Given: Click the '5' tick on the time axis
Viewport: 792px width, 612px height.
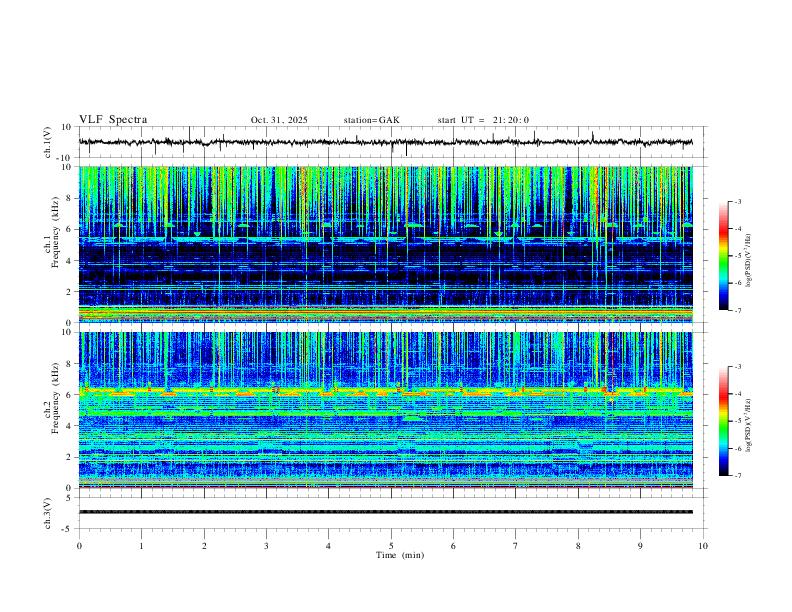Looking at the screenshot, I should coord(391,546).
